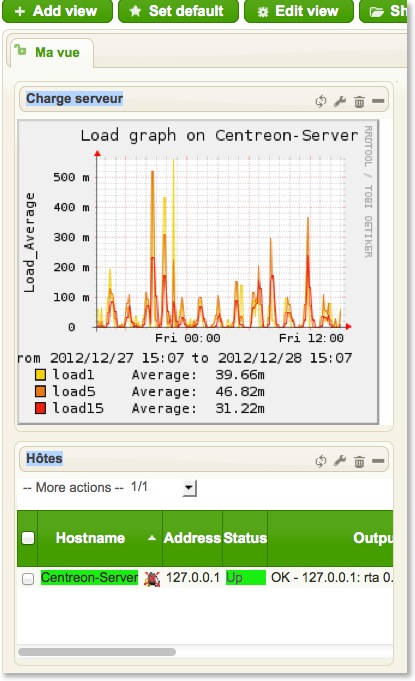This screenshot has width=415, height=681.
Task: Click the Add view button
Action: click(x=57, y=11)
